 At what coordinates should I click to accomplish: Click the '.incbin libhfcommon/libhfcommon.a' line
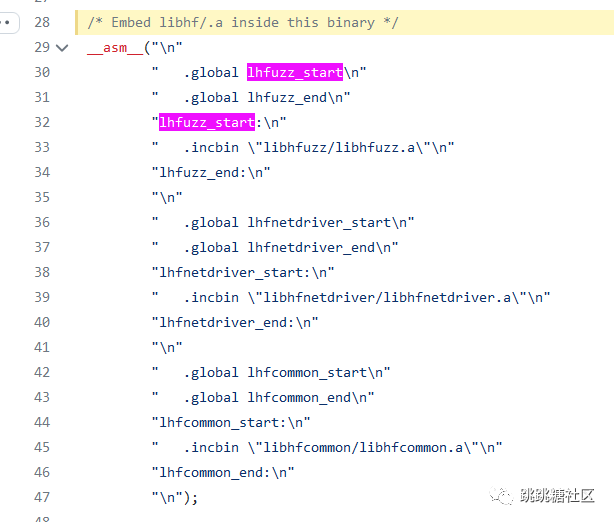(327, 447)
